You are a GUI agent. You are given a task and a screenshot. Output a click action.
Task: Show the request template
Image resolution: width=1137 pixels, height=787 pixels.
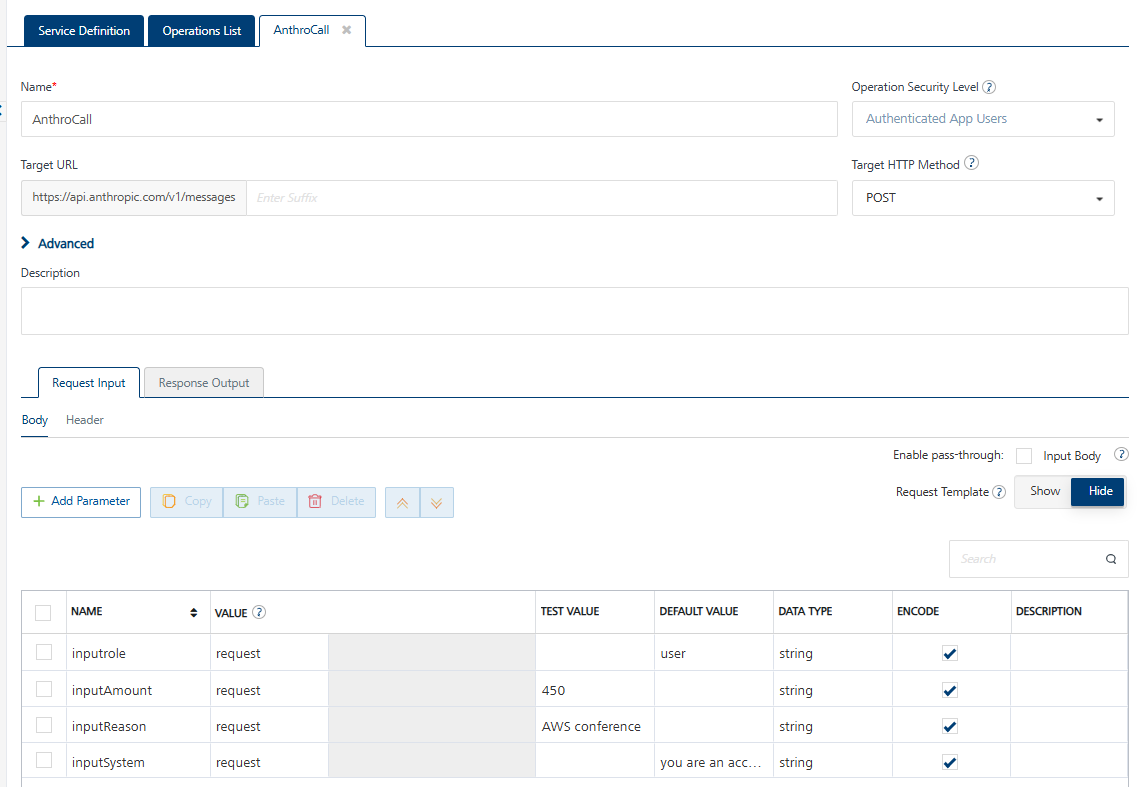(1044, 491)
